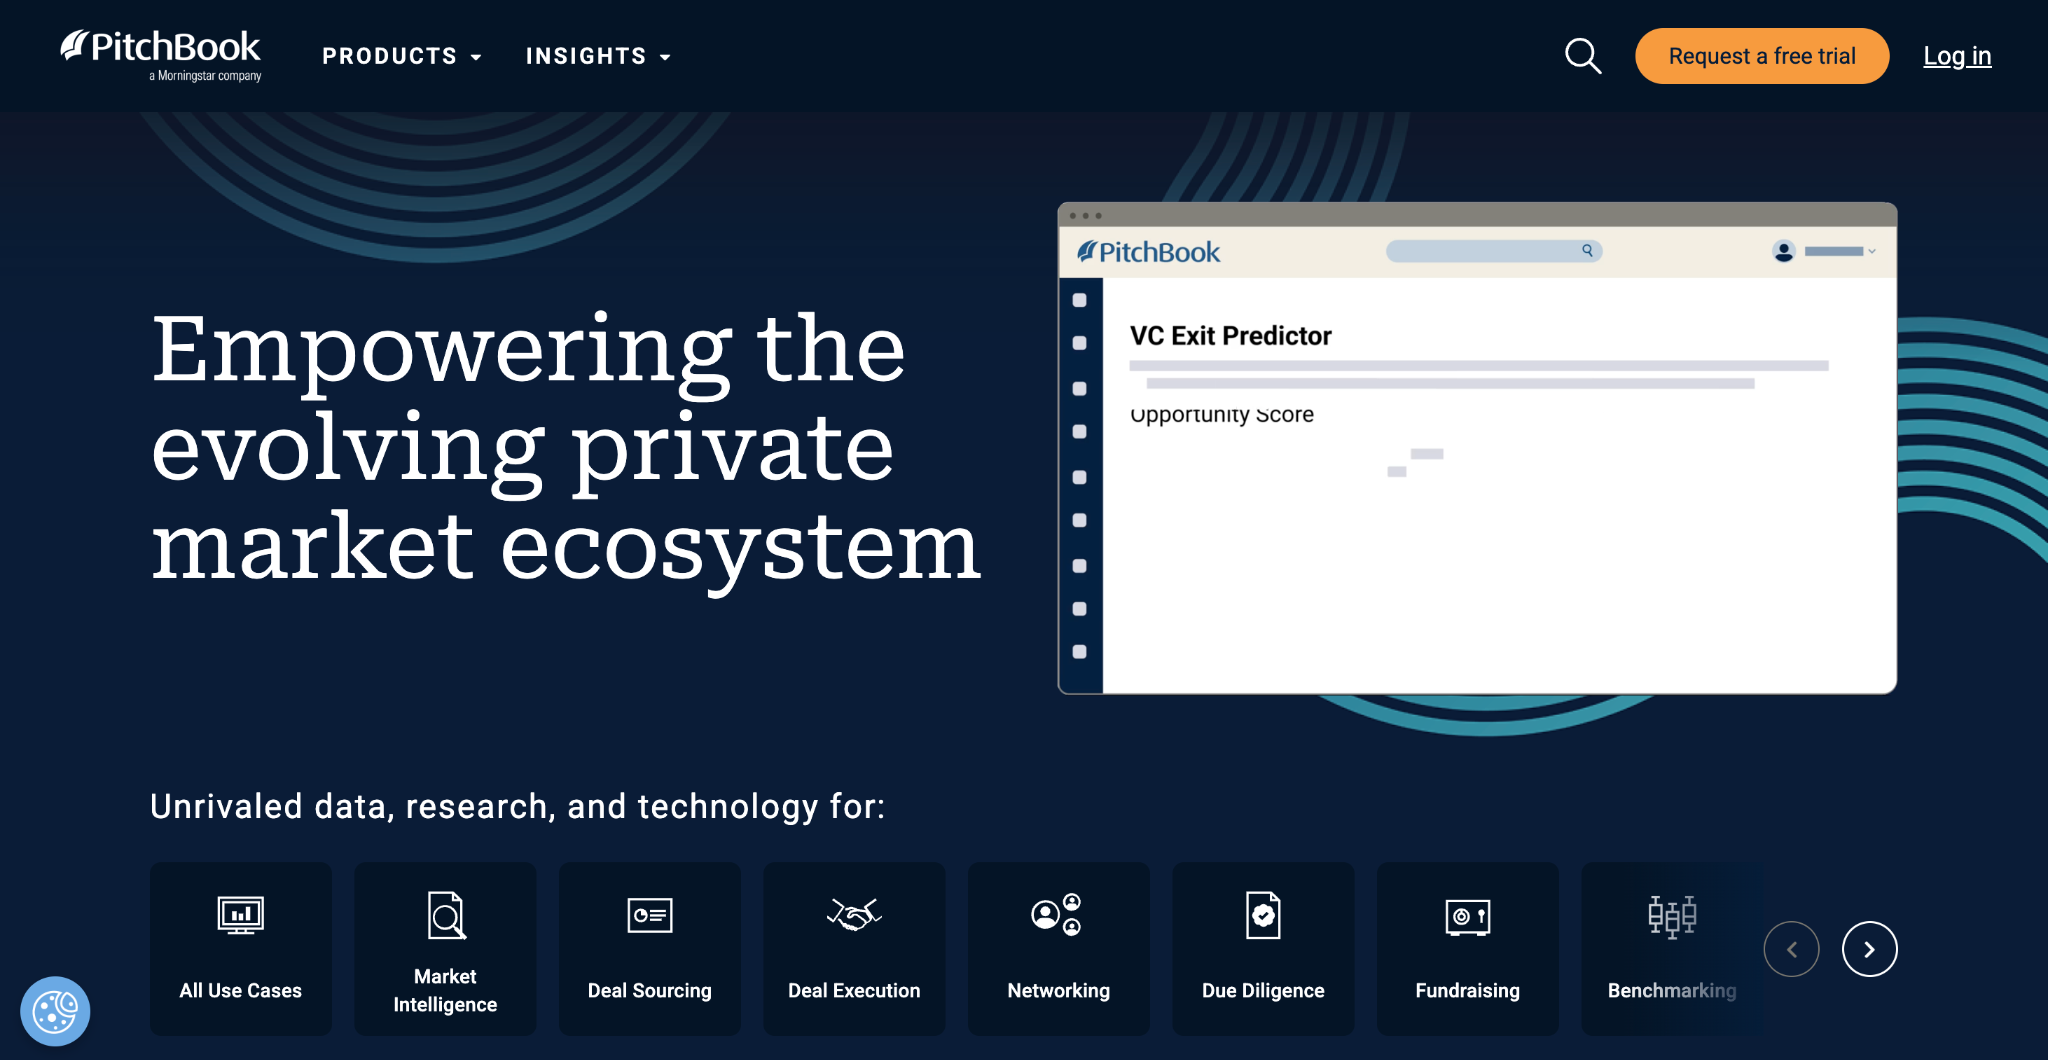Image resolution: width=2048 pixels, height=1060 pixels.
Task: Click 'a Morningstar company' tagline
Action: tap(205, 76)
